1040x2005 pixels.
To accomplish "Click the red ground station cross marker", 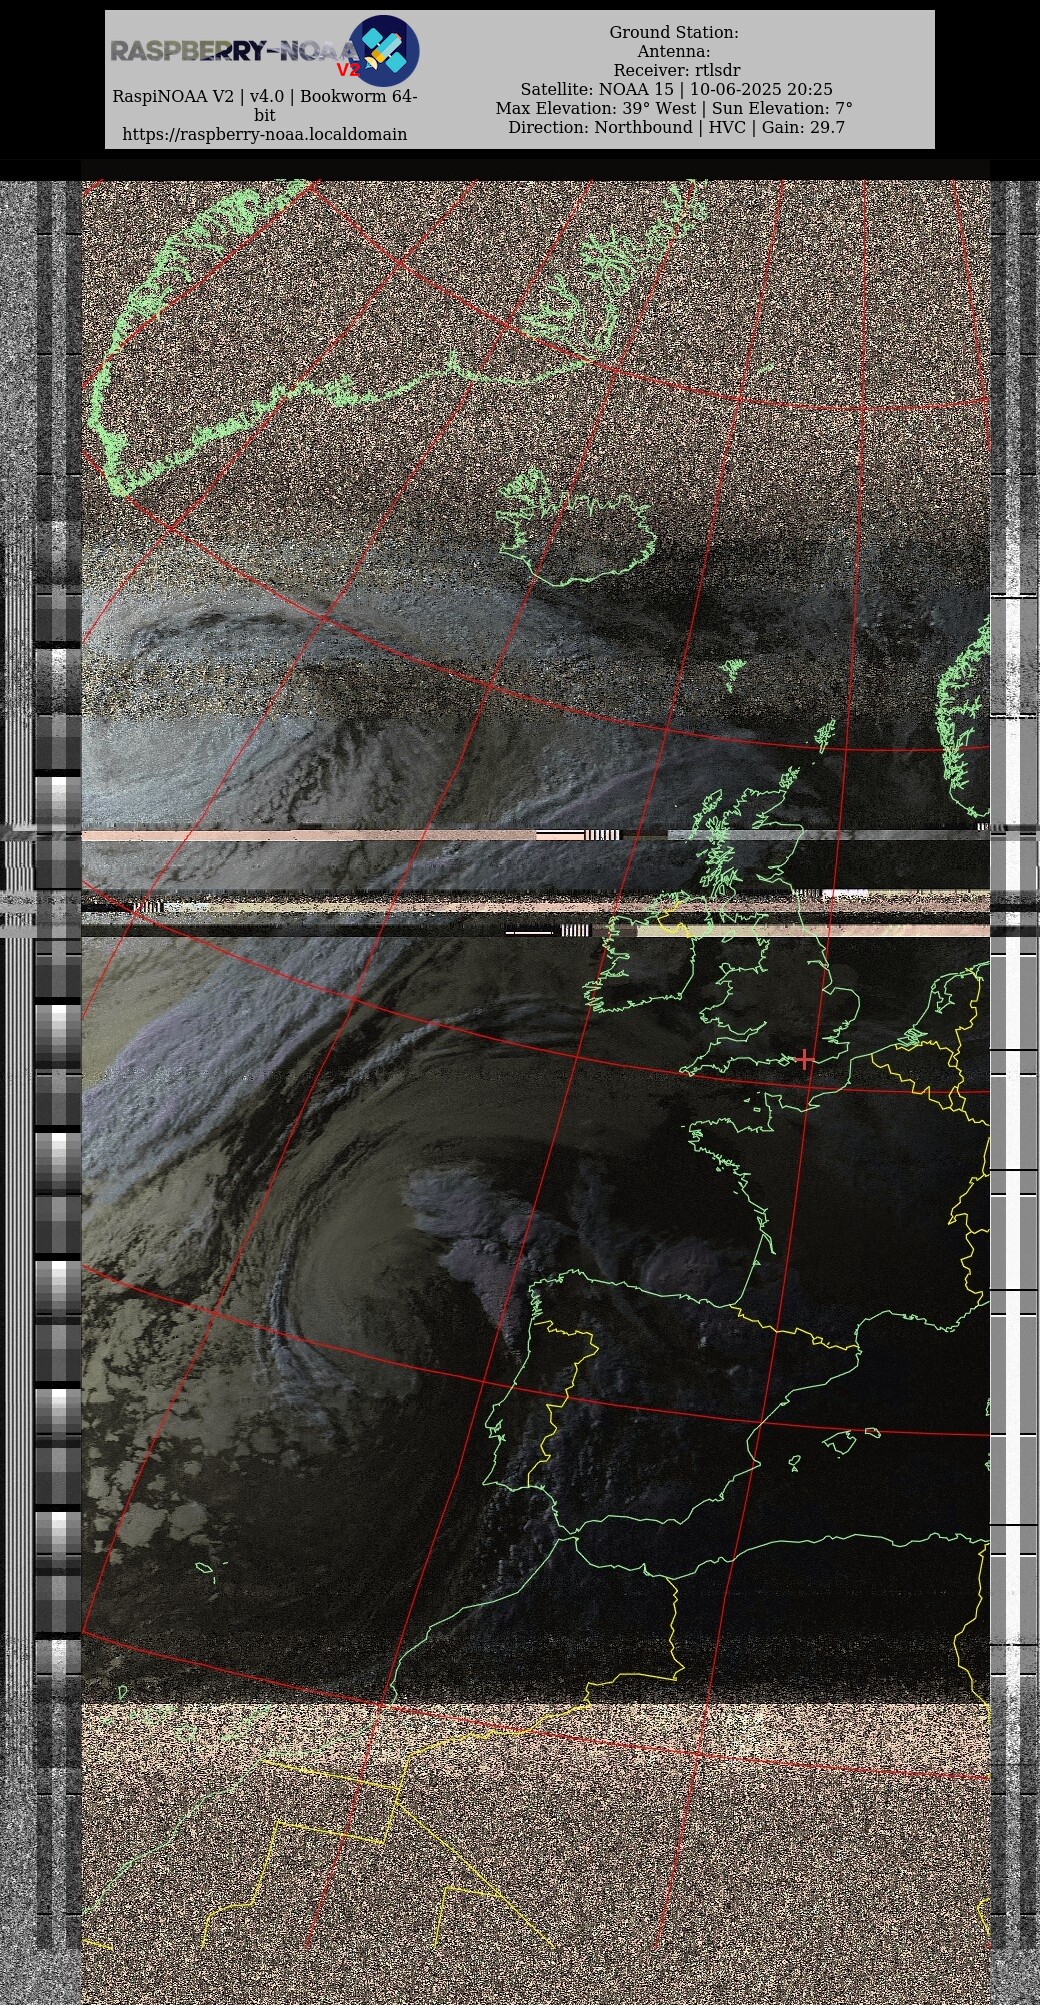I will click(805, 1059).
